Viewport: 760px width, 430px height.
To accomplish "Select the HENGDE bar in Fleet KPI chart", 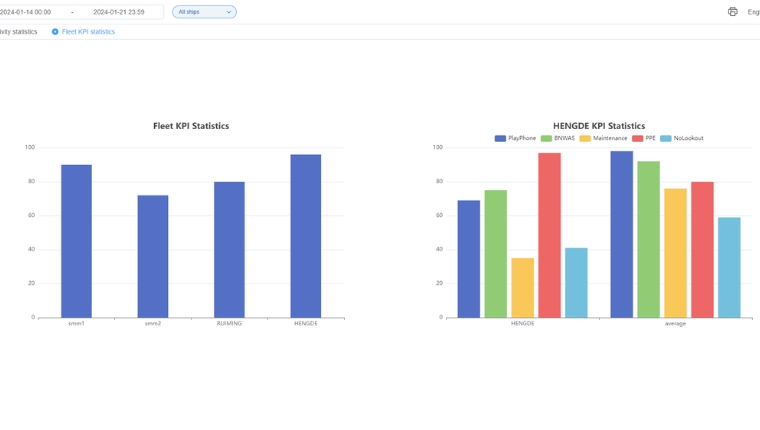I will pos(306,236).
